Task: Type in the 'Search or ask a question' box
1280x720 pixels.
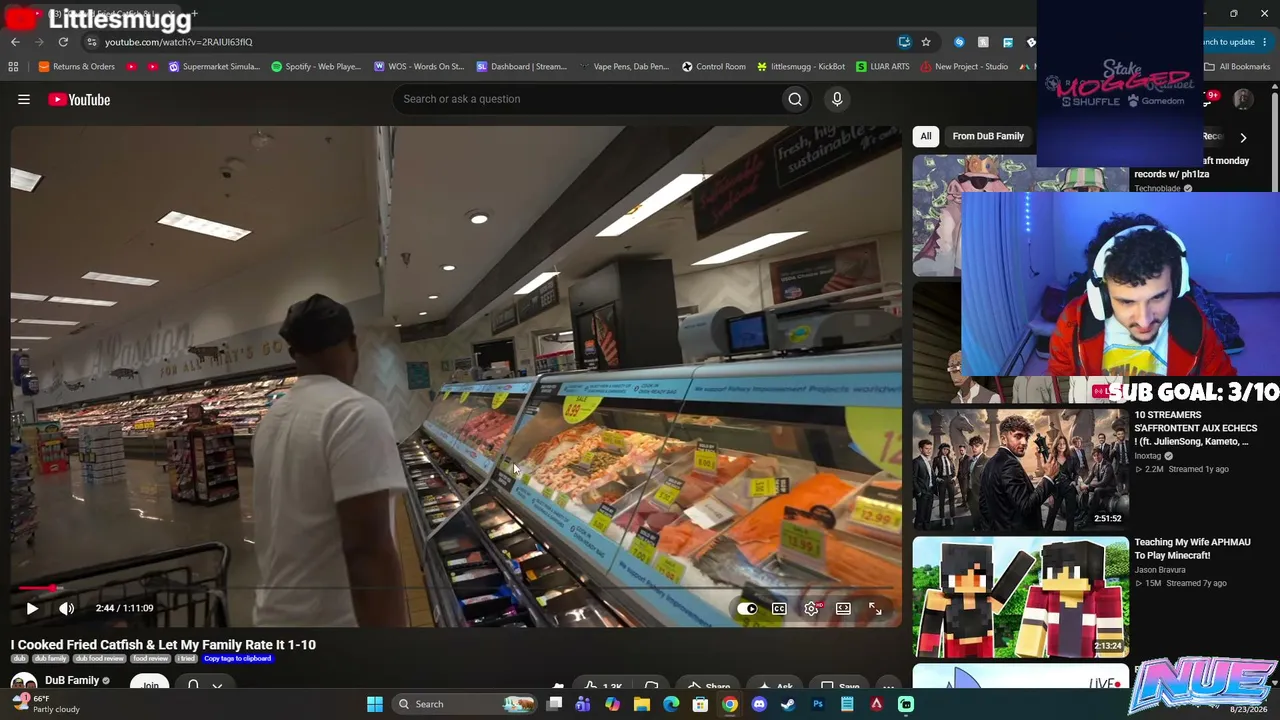Action: click(x=587, y=99)
